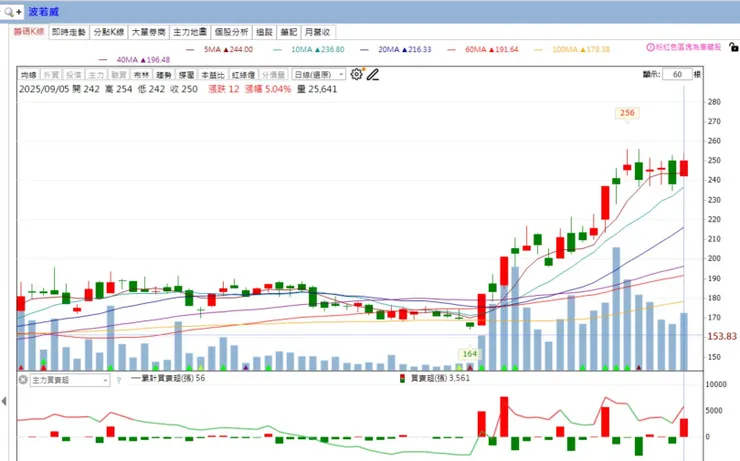The image size is (740, 461).
Task: Click the 漲幅 5.04% value
Action: [268, 89]
